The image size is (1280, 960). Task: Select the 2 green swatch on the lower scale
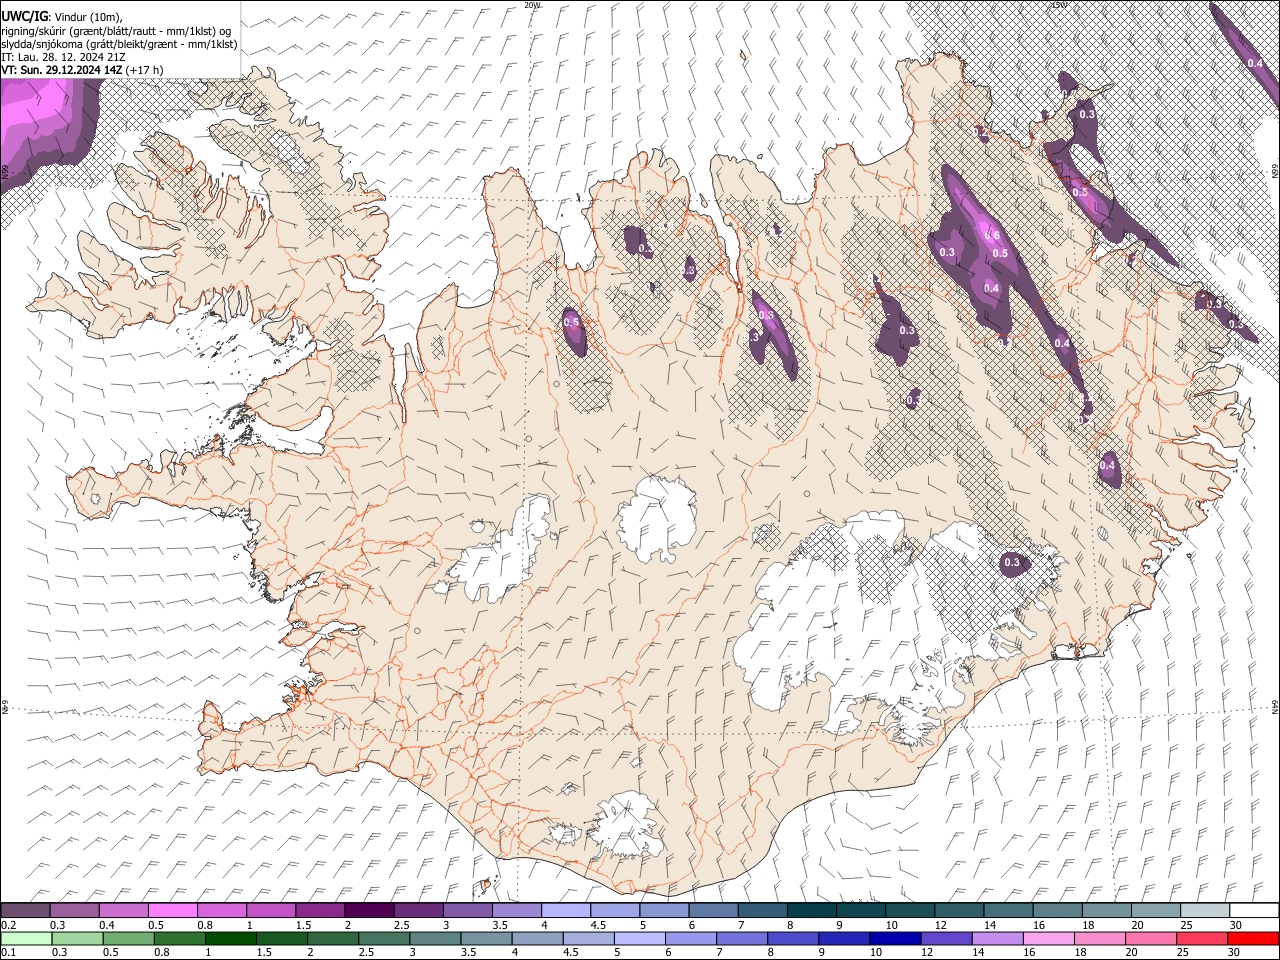pyautogui.click(x=333, y=938)
